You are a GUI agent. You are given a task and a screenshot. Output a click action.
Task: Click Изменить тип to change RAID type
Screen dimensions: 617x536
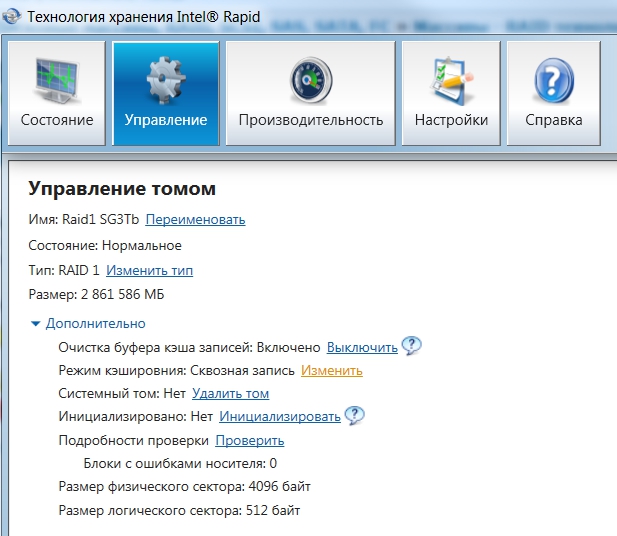tap(150, 271)
